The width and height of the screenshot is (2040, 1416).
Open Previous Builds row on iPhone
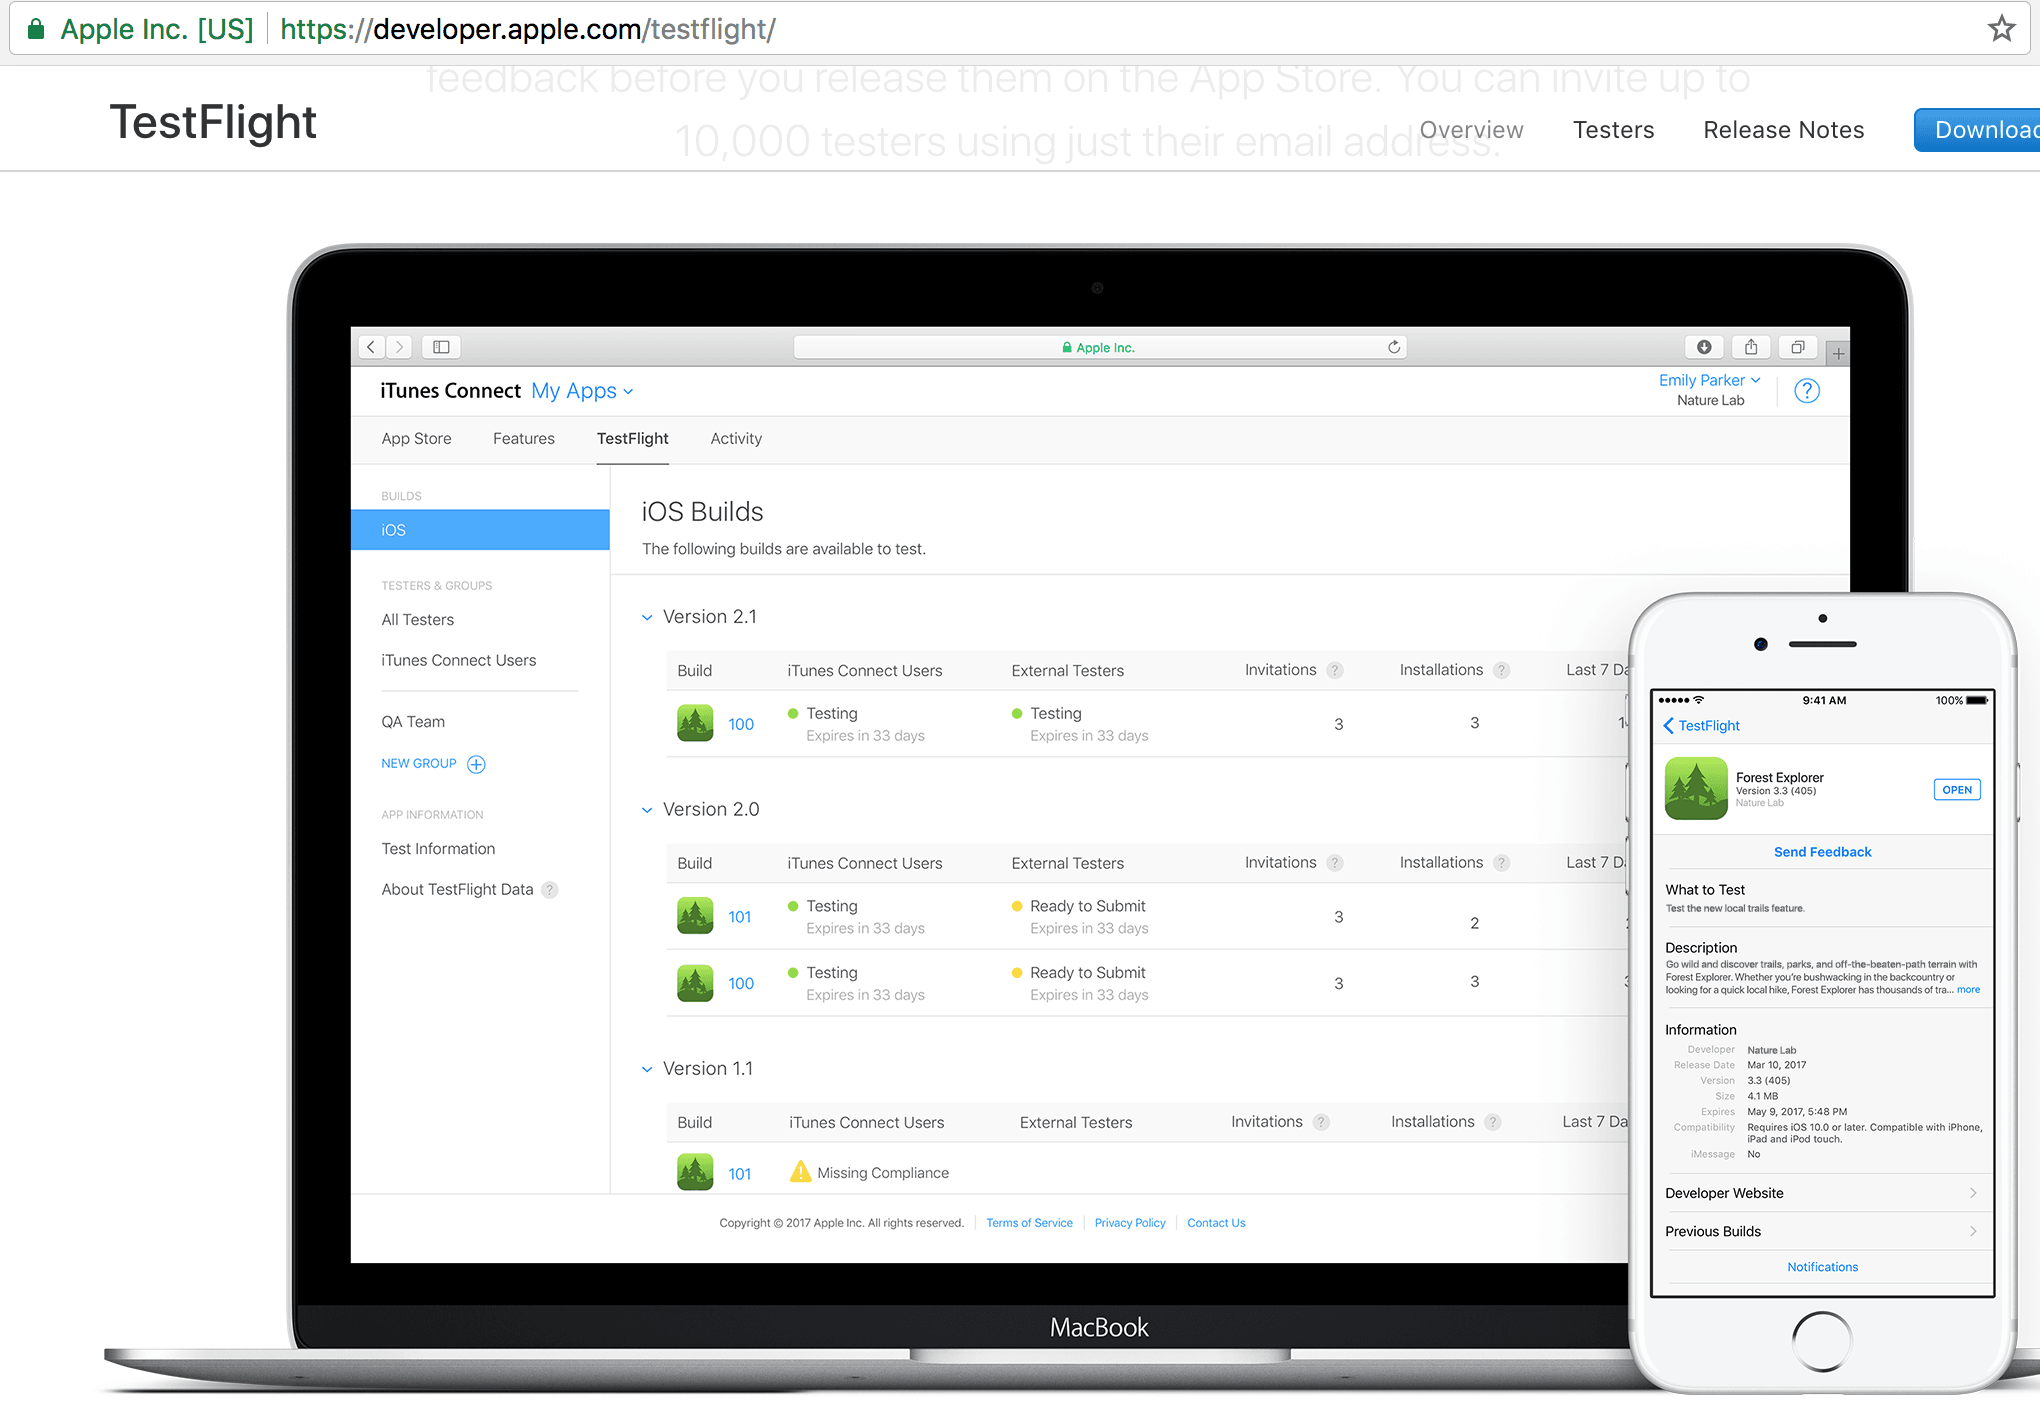(1822, 1231)
